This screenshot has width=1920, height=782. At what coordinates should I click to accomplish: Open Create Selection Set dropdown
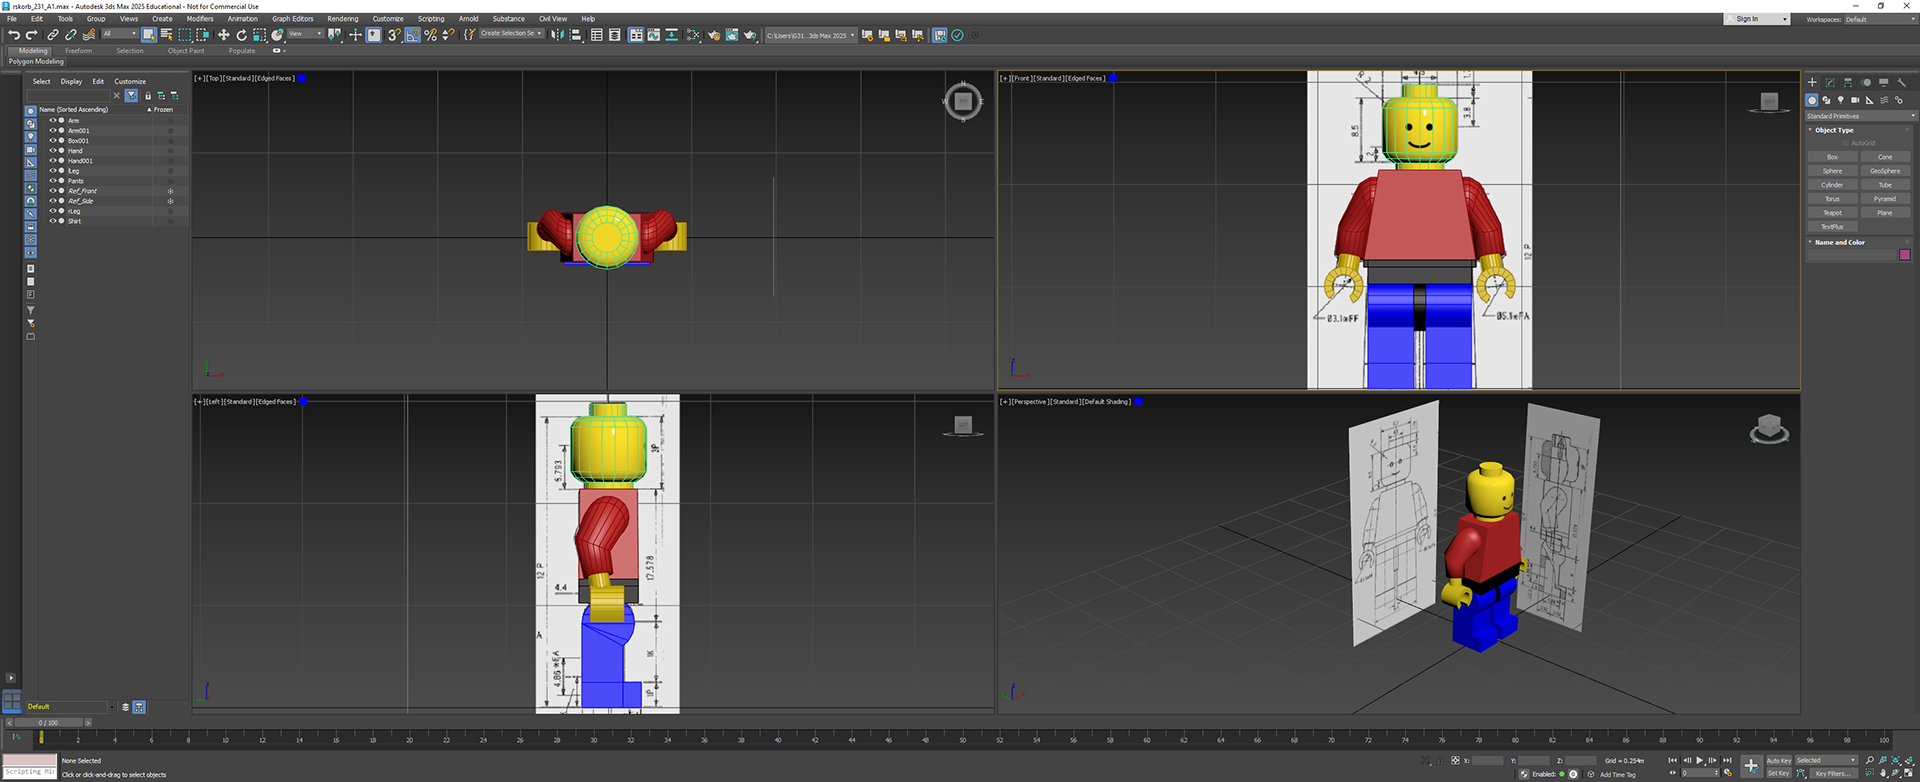click(x=511, y=33)
